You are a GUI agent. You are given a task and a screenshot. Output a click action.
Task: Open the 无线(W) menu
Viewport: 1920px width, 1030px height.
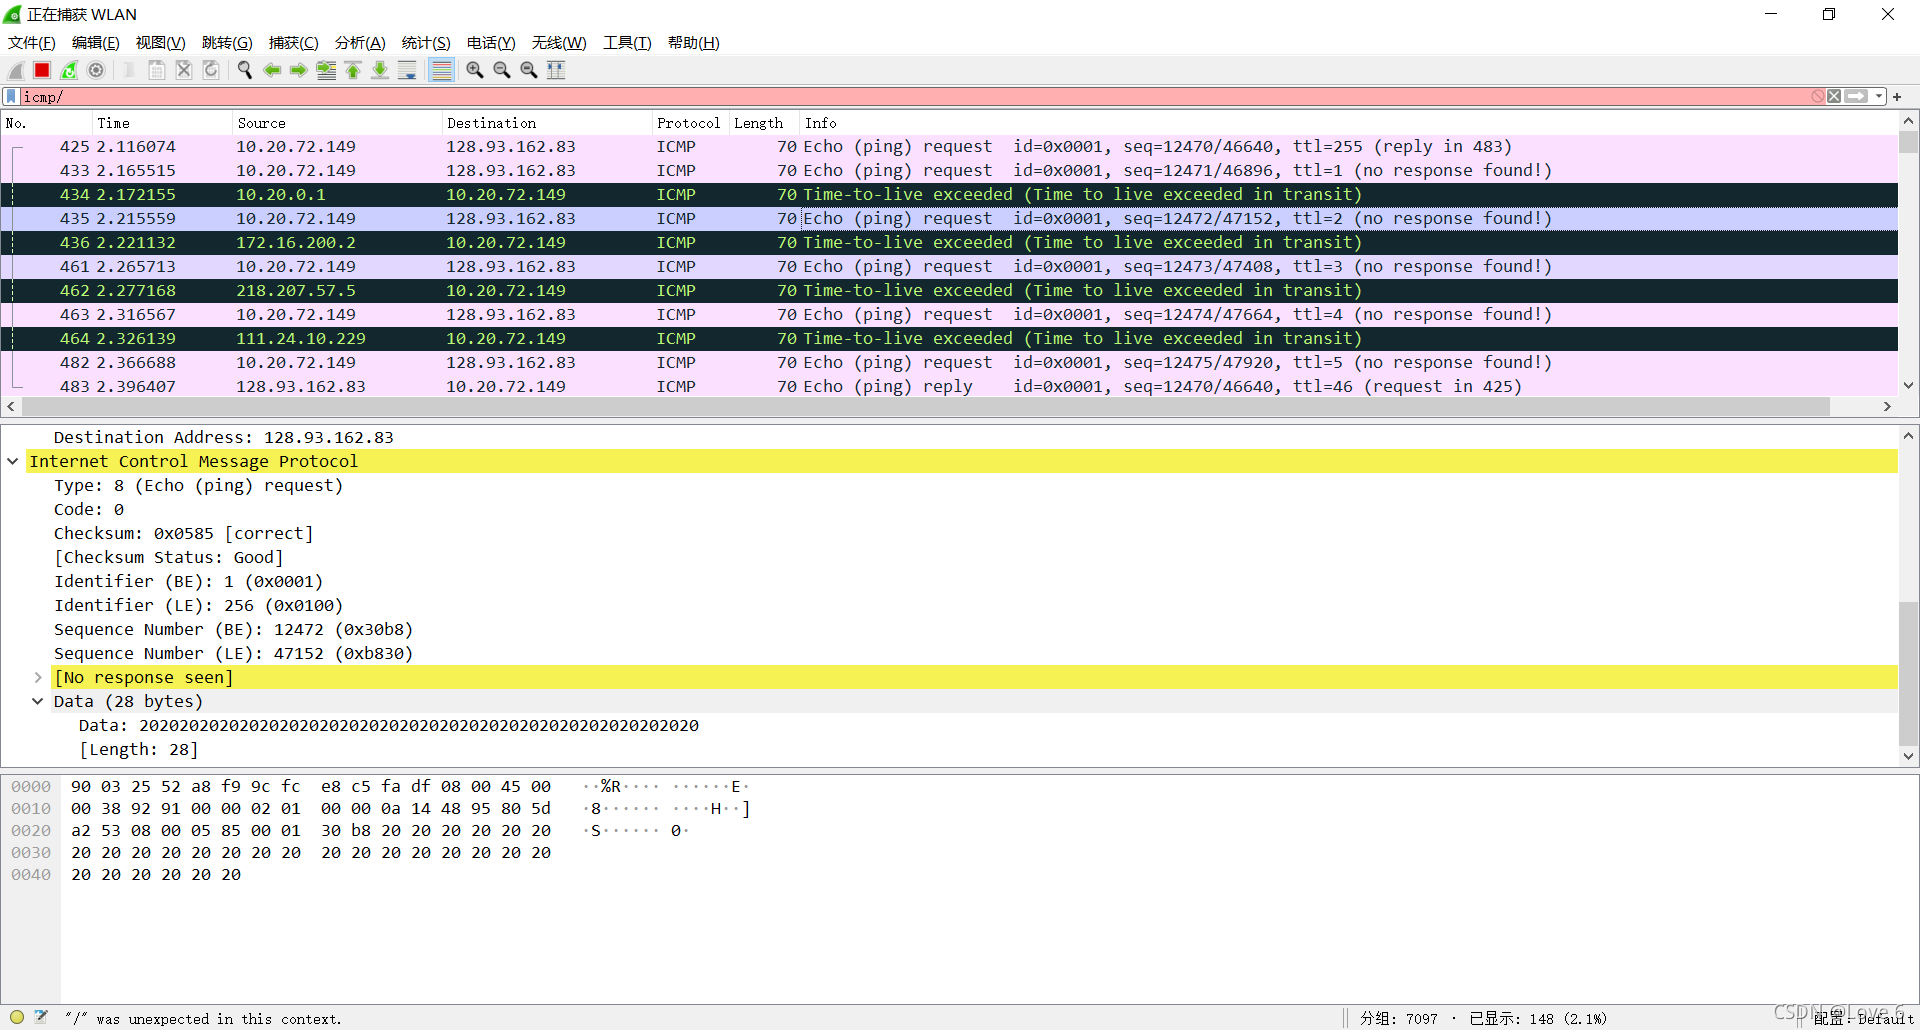coord(559,43)
